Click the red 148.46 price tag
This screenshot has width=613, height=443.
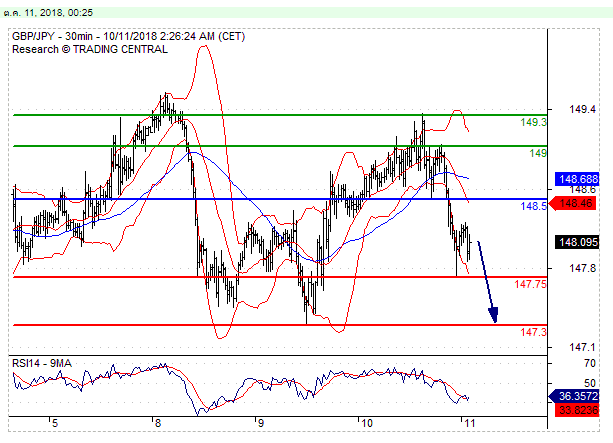pos(573,203)
